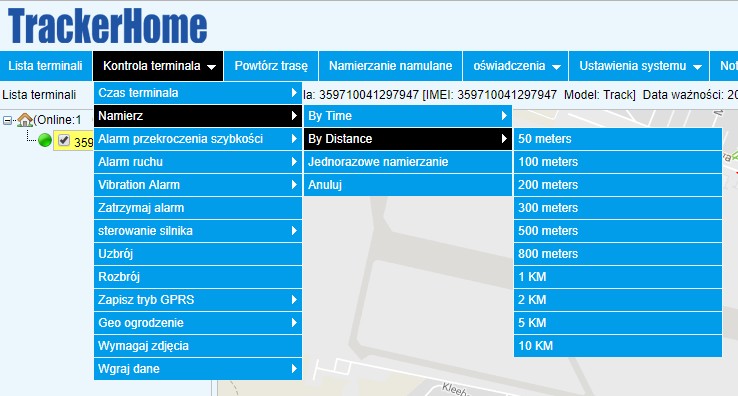Click the green online status indicator
Screen dimensions: 738x396
point(45,140)
